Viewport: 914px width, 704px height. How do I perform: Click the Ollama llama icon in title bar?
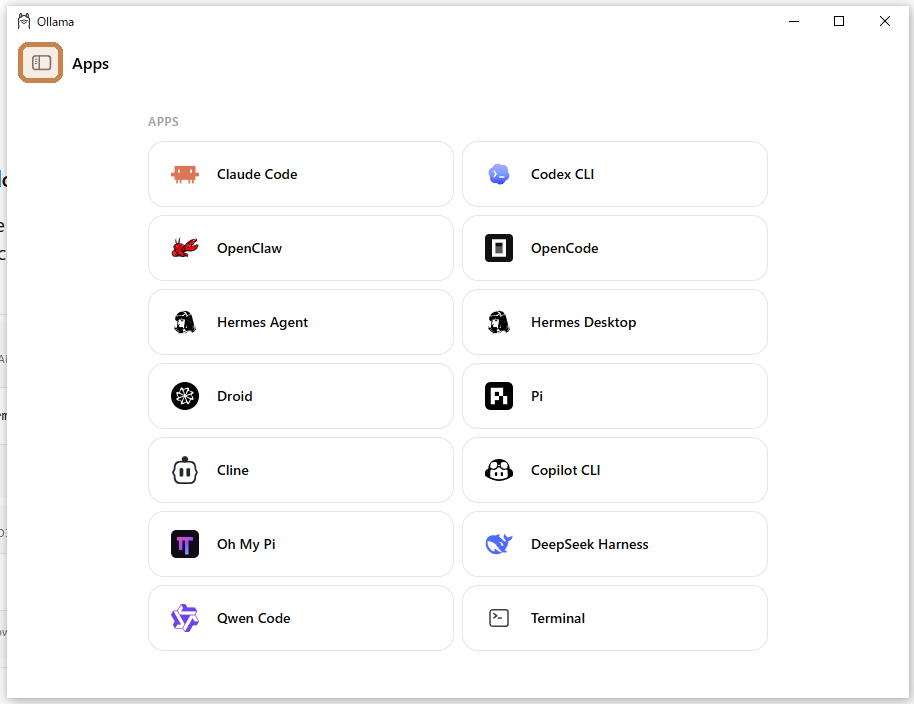pos(24,22)
